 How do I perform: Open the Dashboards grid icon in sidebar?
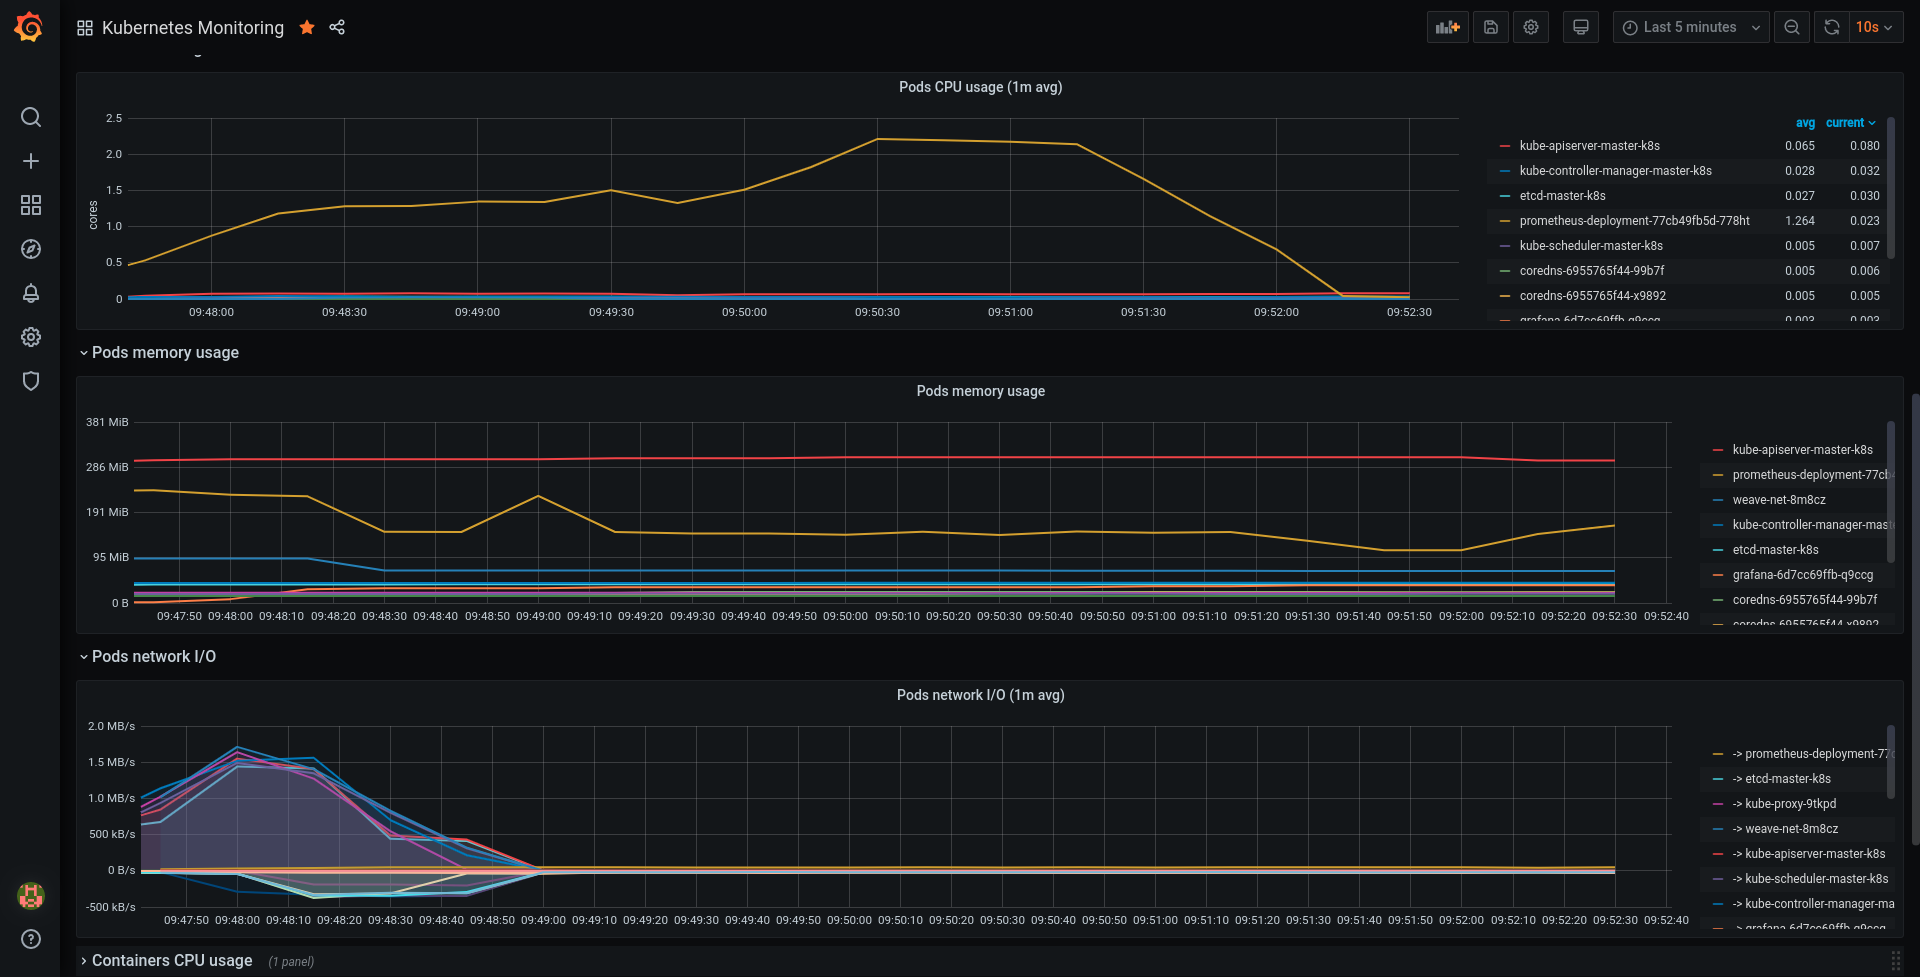pos(31,205)
